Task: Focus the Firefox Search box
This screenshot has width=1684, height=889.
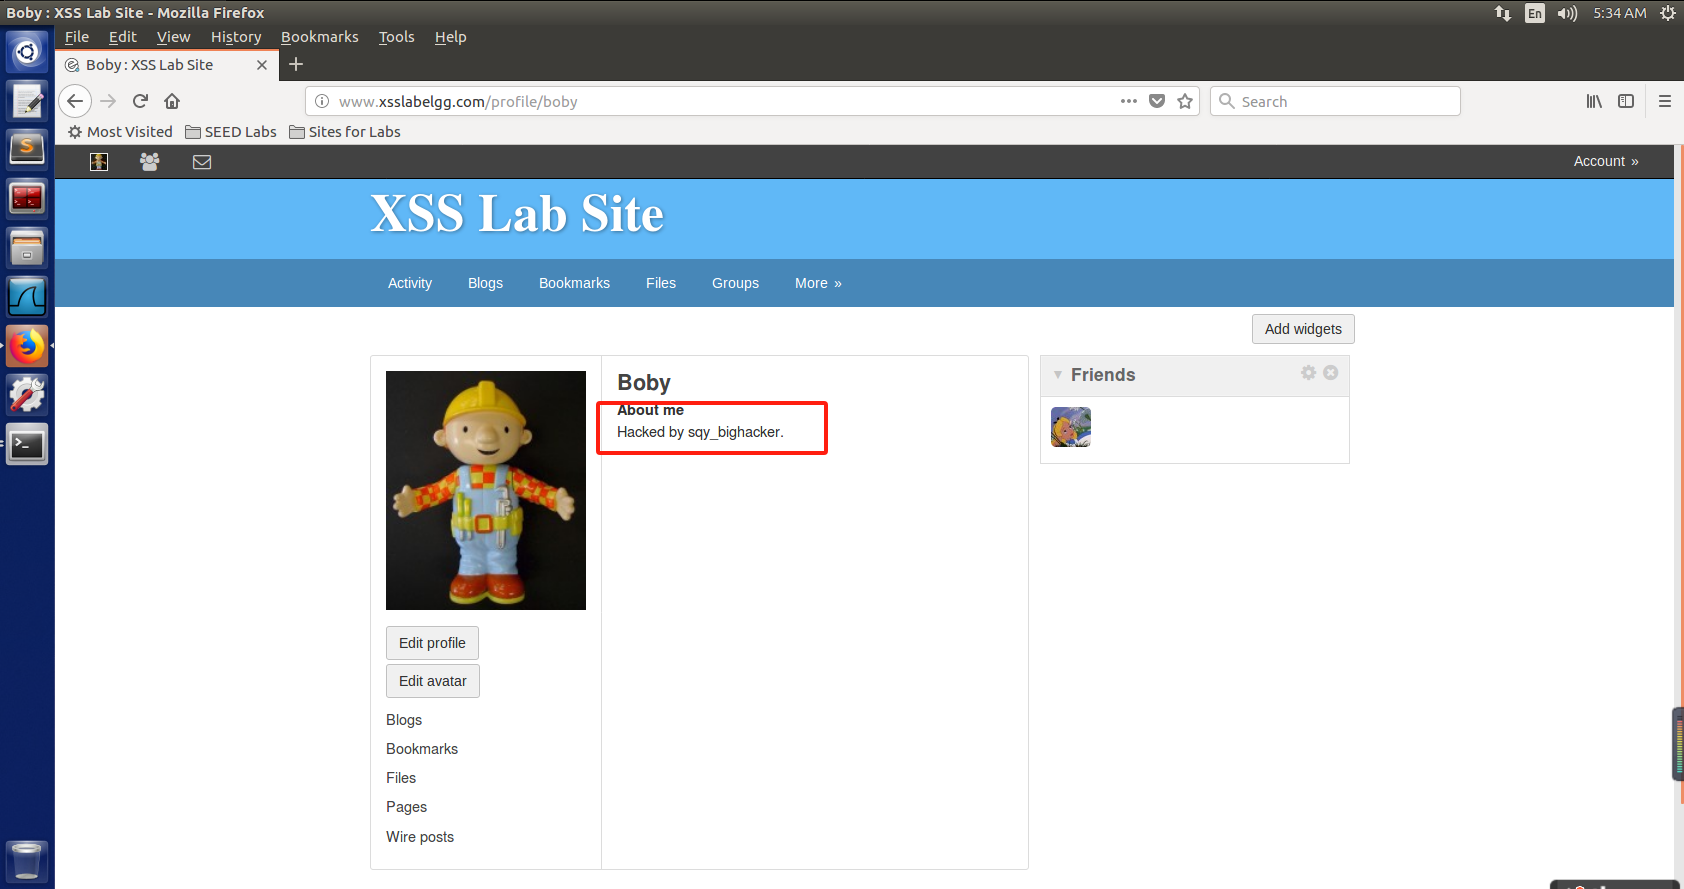Action: (1335, 101)
